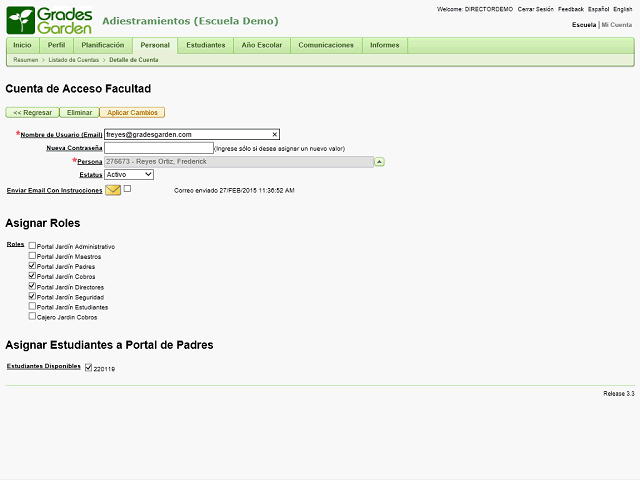Check the send email instructions checkbox
Screen dimensions: 640x480
pyautogui.click(x=127, y=188)
